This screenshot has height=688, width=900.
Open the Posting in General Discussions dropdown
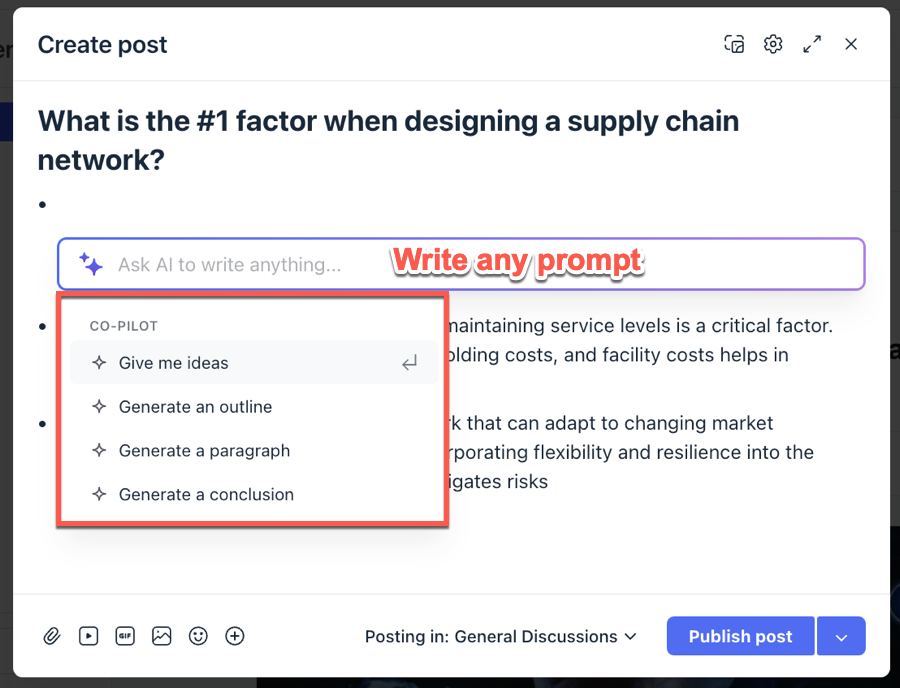[501, 636]
